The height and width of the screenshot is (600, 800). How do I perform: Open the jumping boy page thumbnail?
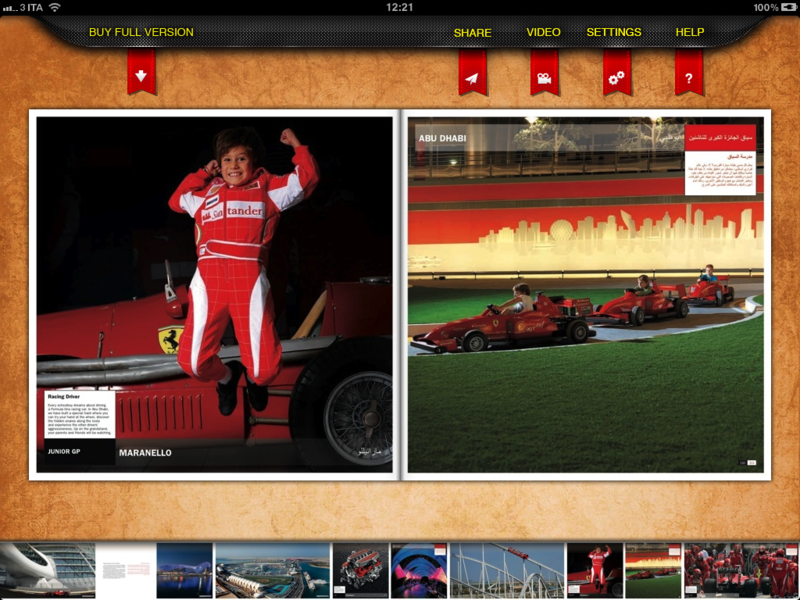(595, 570)
